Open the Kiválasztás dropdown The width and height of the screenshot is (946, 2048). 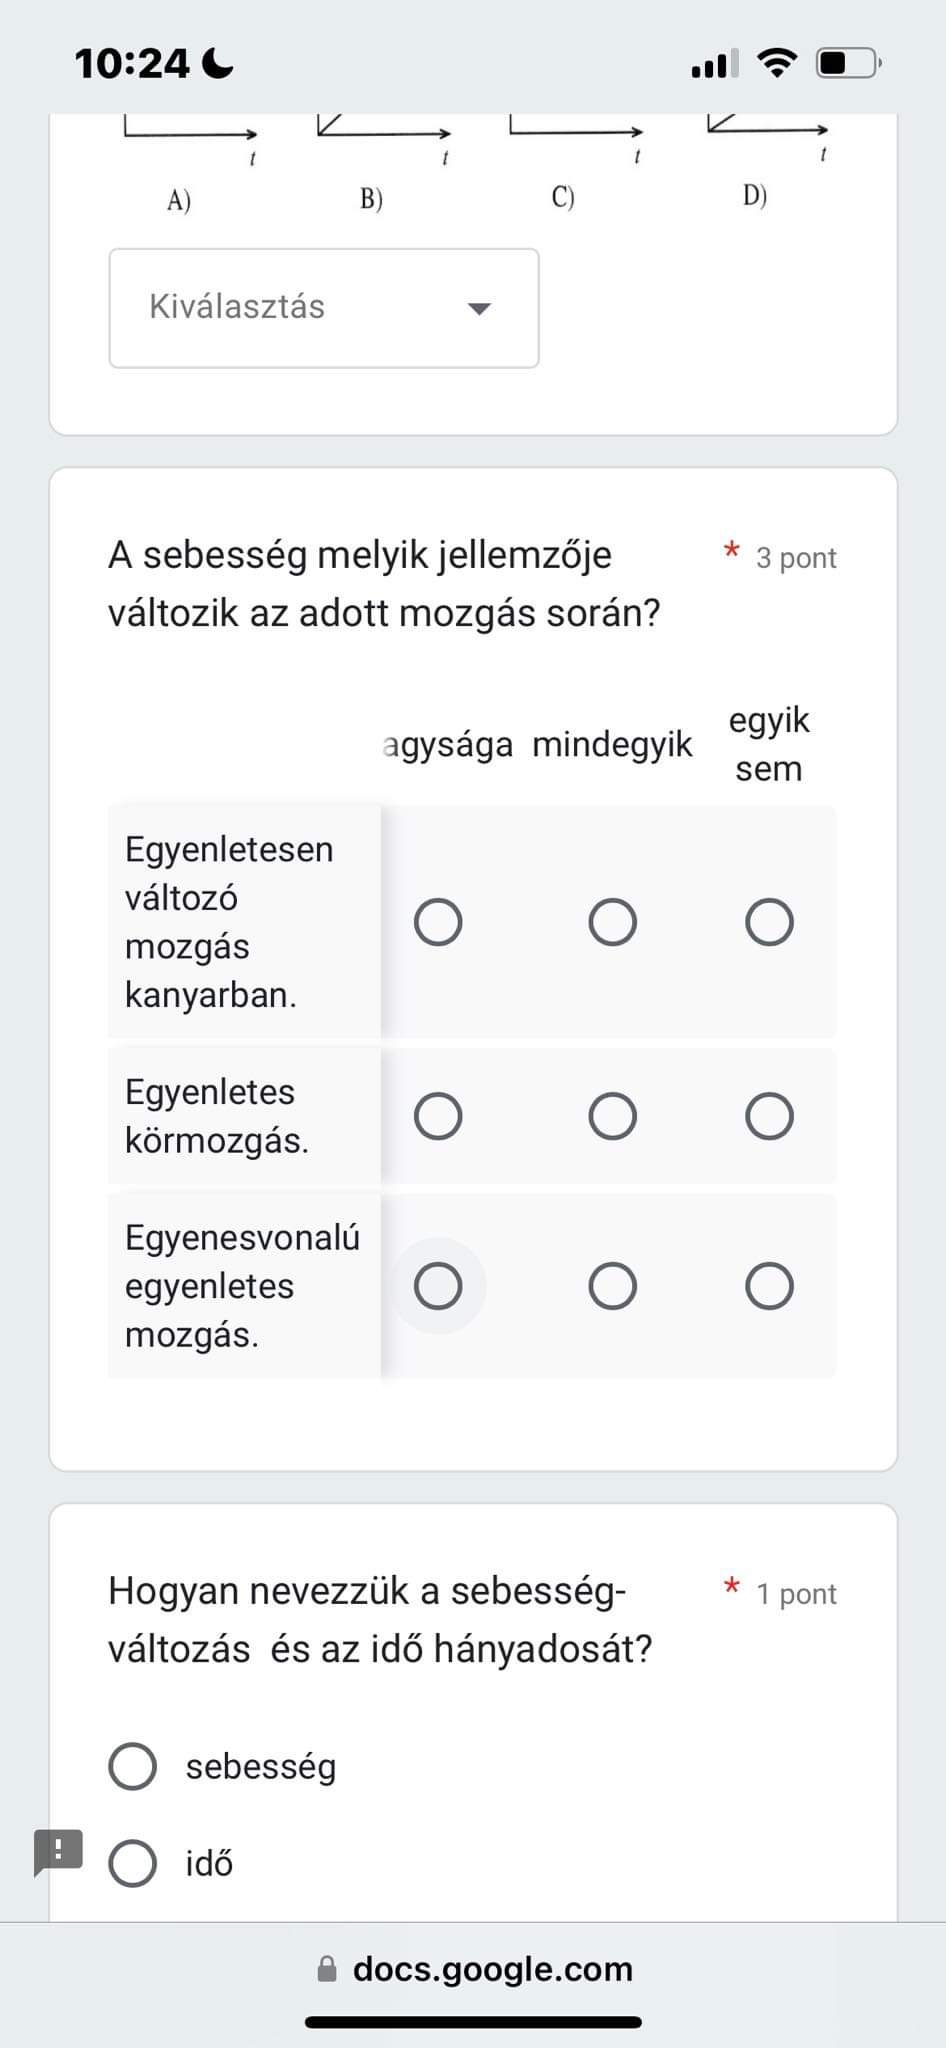(x=324, y=308)
